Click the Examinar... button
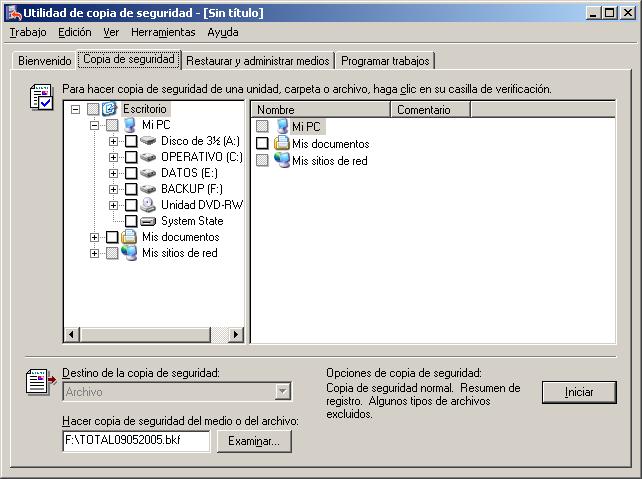Viewport: 642px width, 479px height. [x=259, y=441]
